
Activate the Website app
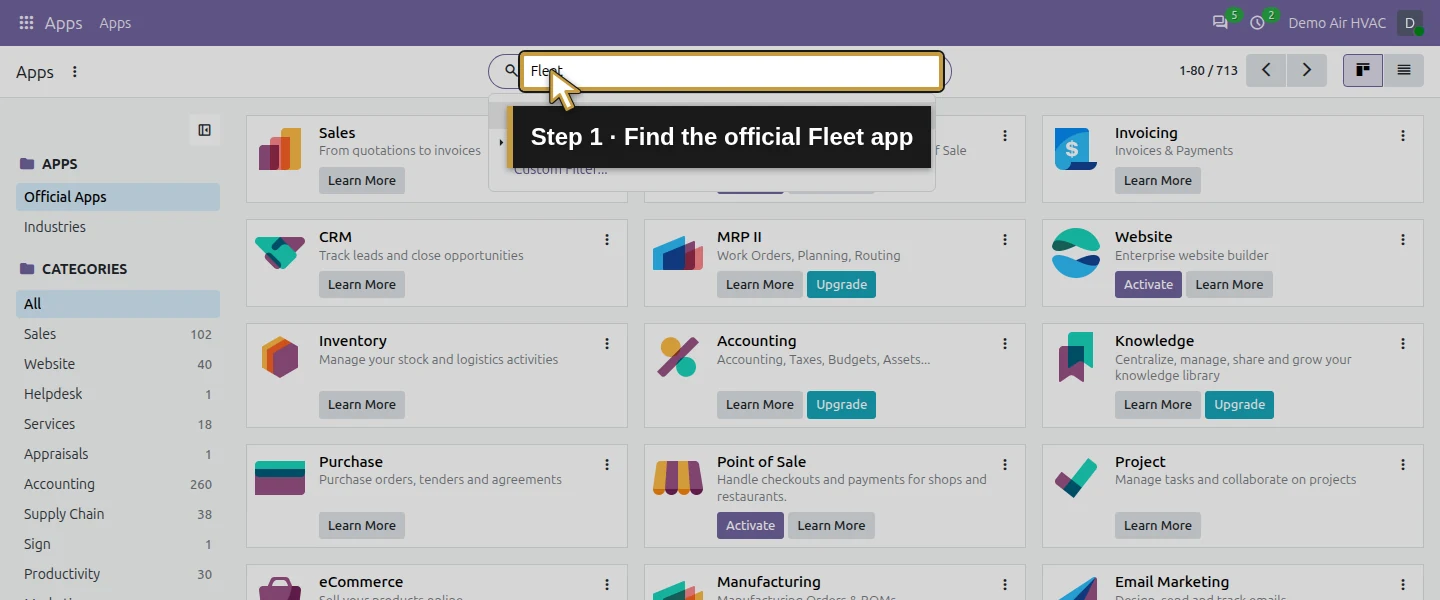tap(1148, 284)
